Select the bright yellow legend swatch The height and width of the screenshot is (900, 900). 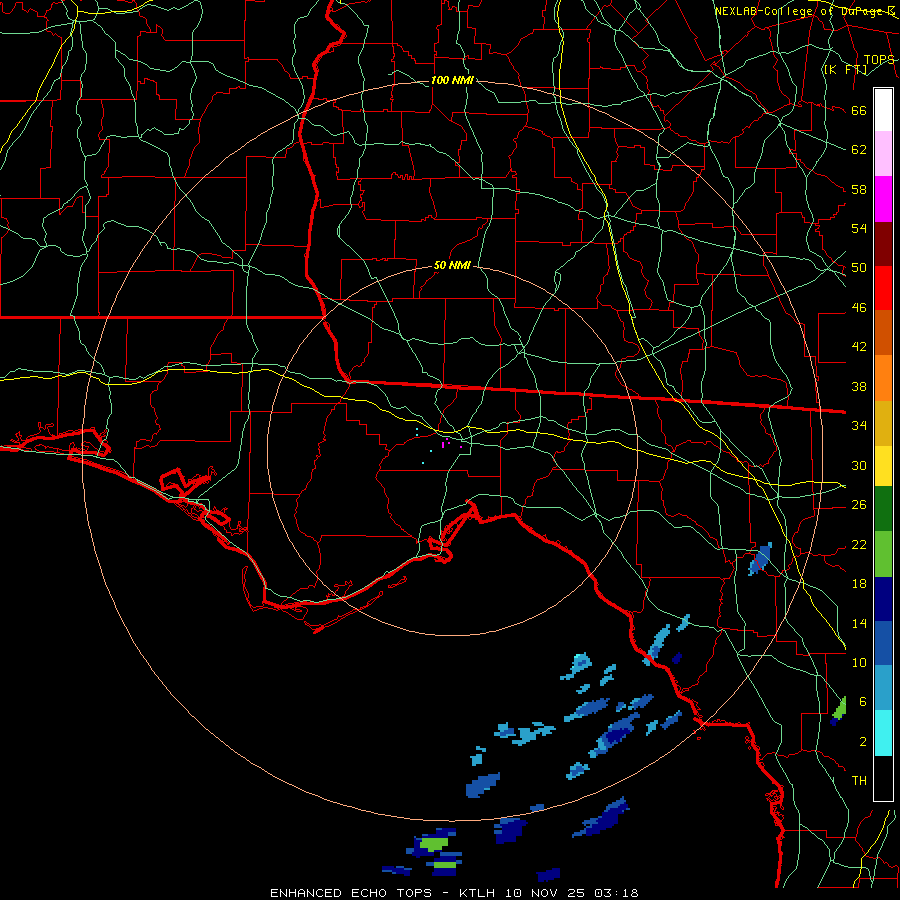click(x=883, y=466)
